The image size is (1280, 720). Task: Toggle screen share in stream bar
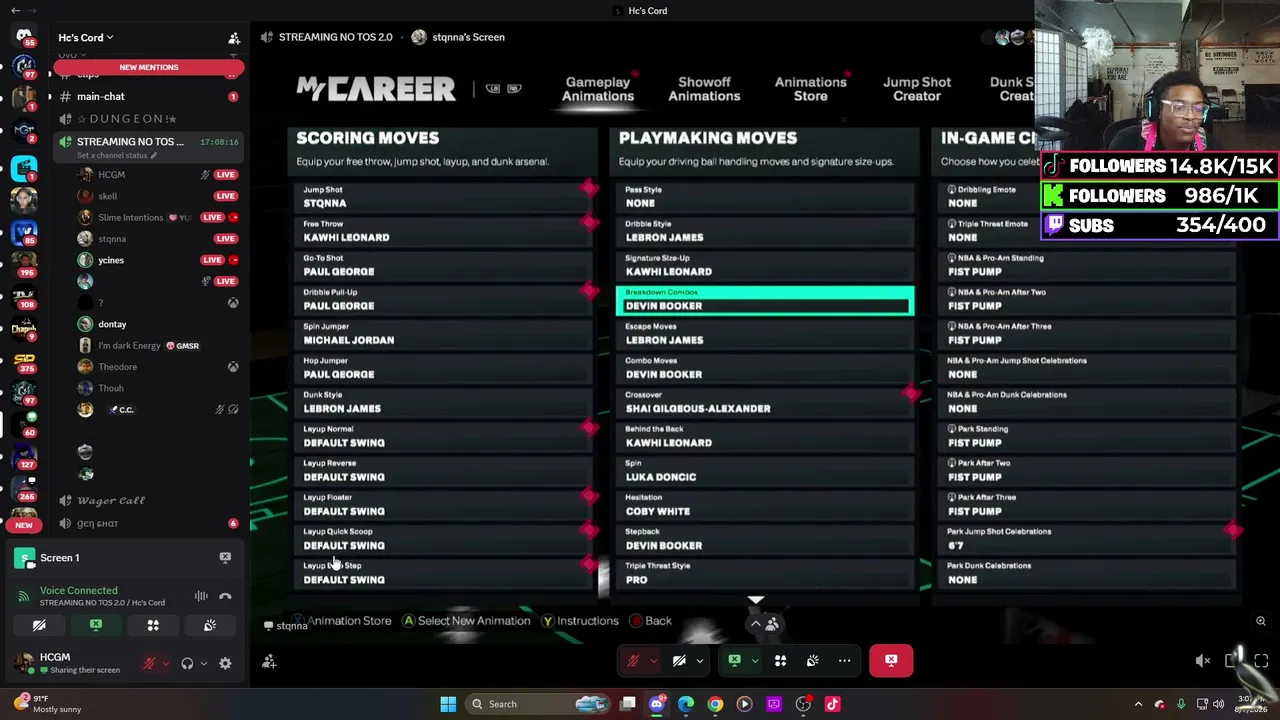(735, 661)
